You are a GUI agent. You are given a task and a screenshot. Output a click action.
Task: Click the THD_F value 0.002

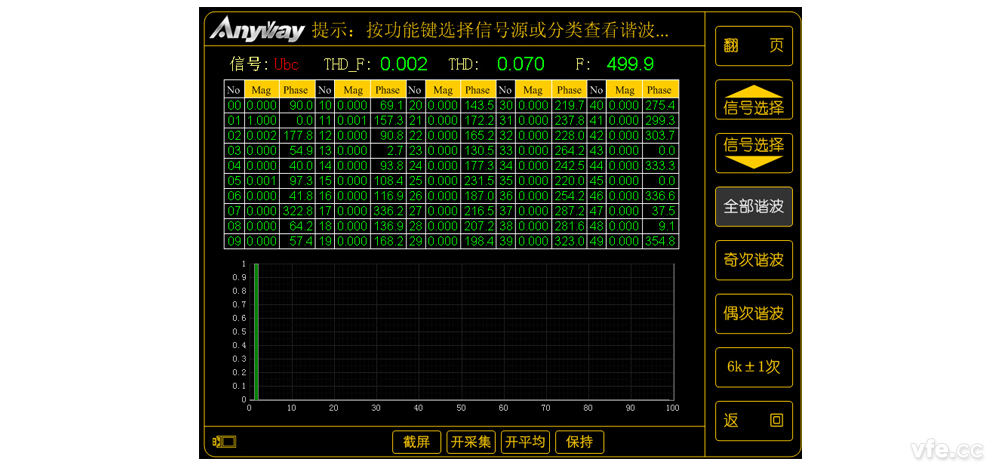404,65
